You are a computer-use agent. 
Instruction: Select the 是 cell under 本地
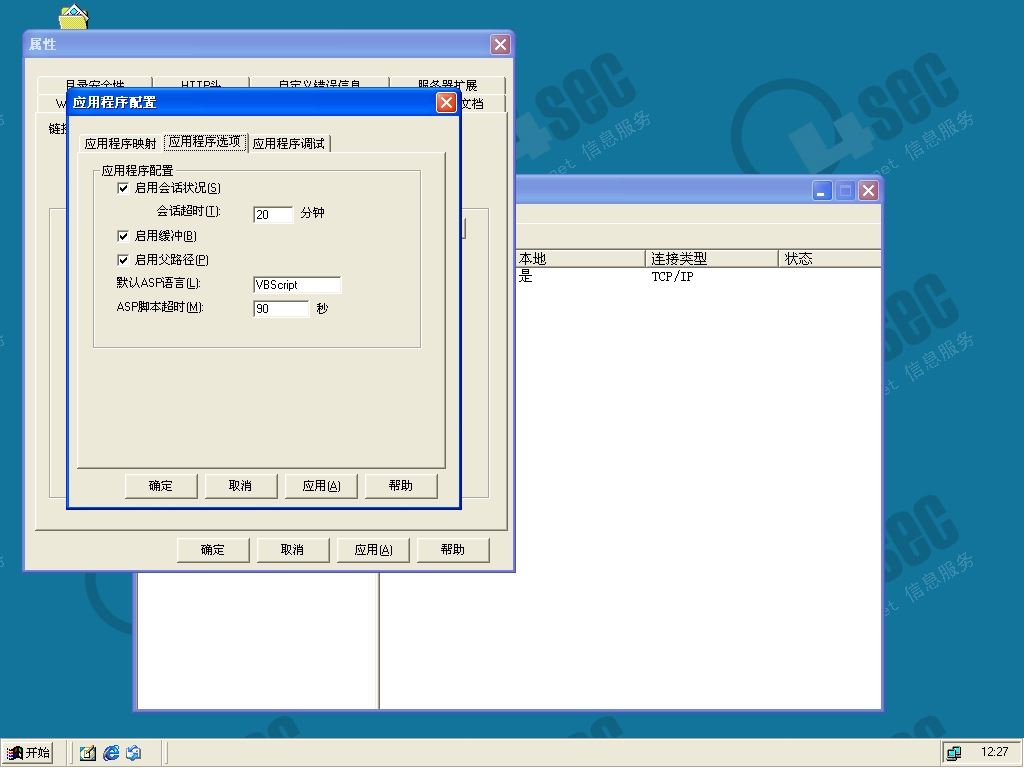pos(526,277)
